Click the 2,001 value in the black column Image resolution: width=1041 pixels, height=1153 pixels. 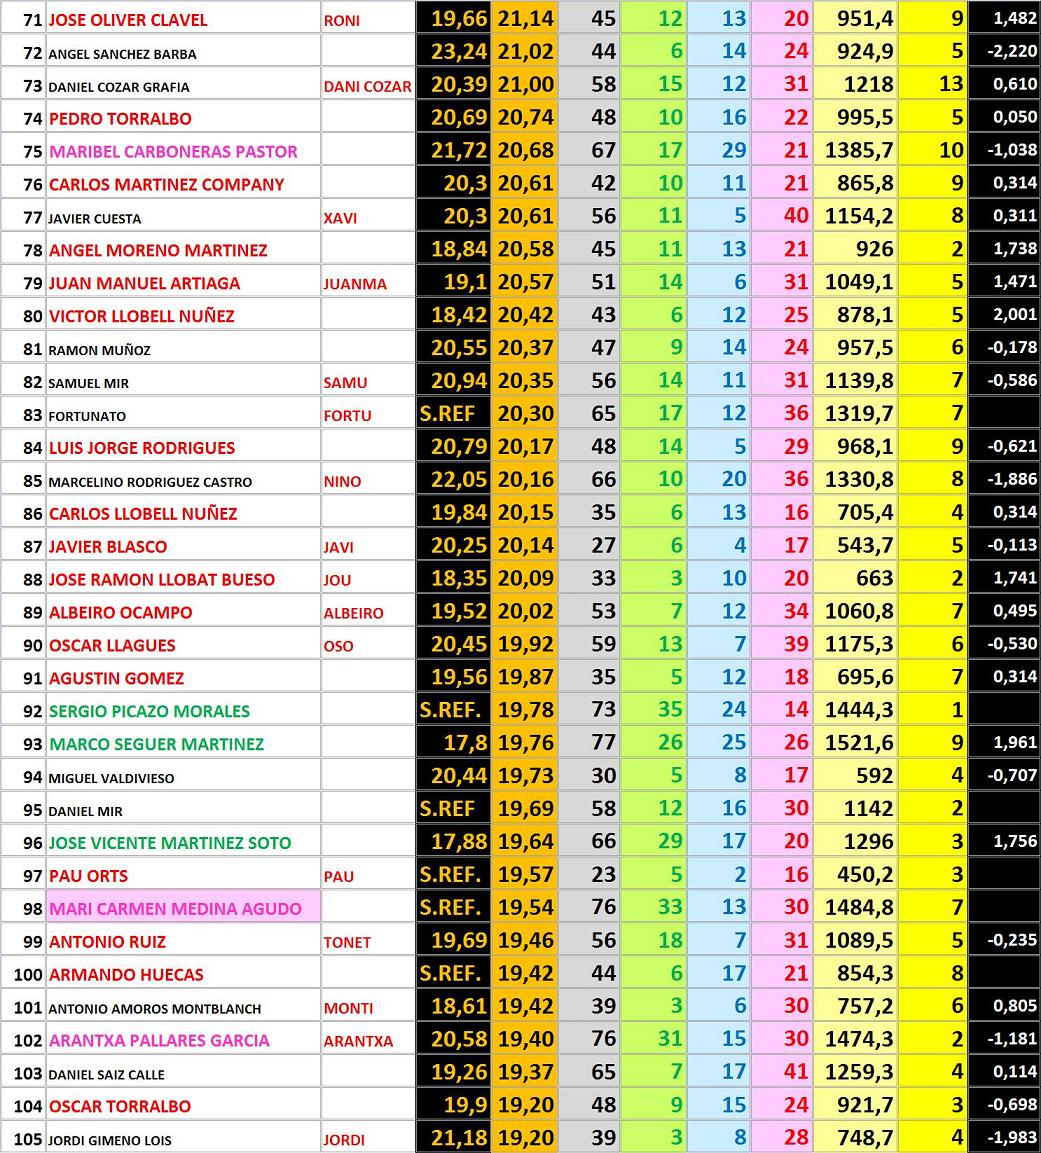click(x=1003, y=315)
